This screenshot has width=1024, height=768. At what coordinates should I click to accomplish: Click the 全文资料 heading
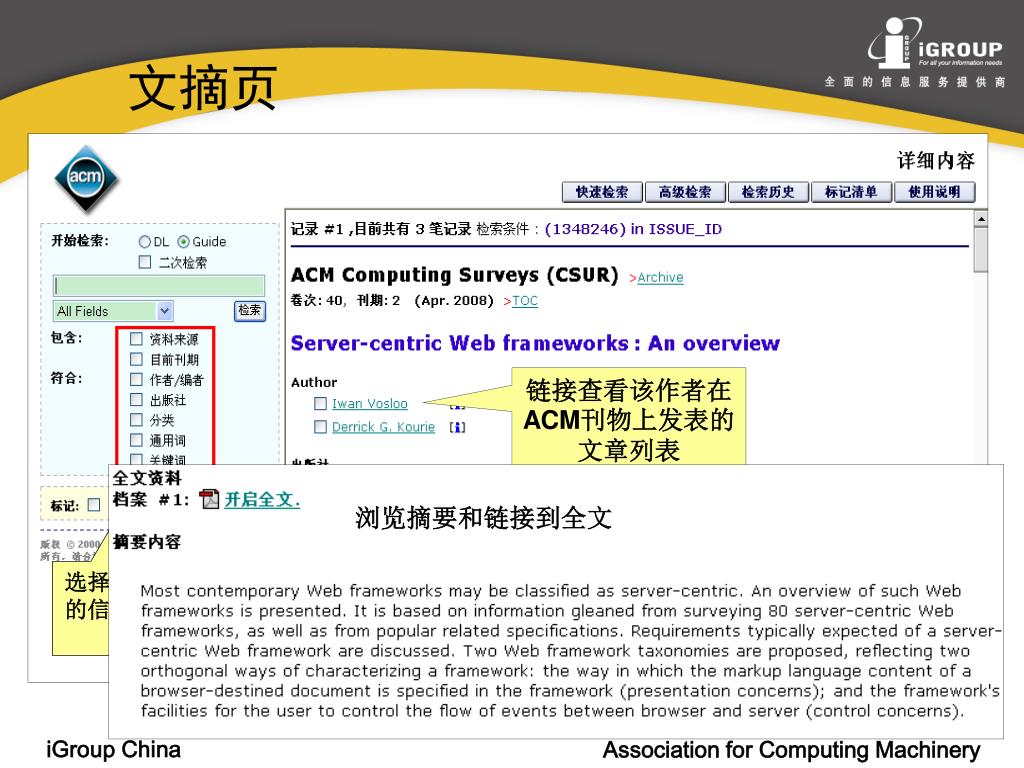147,478
